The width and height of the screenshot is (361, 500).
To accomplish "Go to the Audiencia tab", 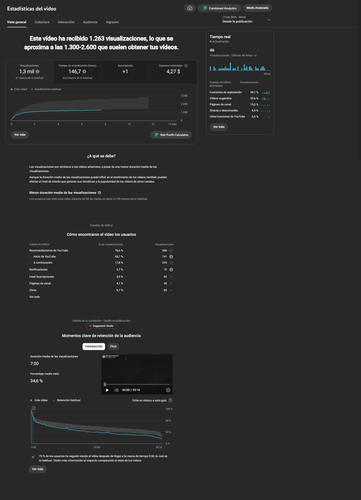I will click(x=90, y=22).
